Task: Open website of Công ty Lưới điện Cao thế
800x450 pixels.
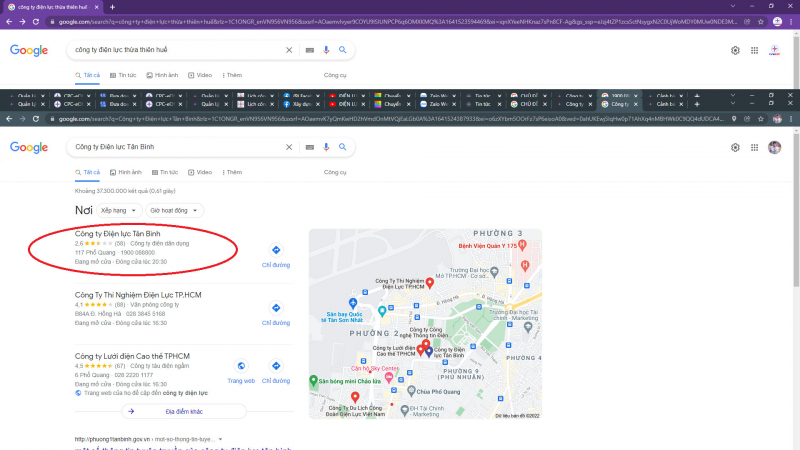Action: [x=241, y=366]
